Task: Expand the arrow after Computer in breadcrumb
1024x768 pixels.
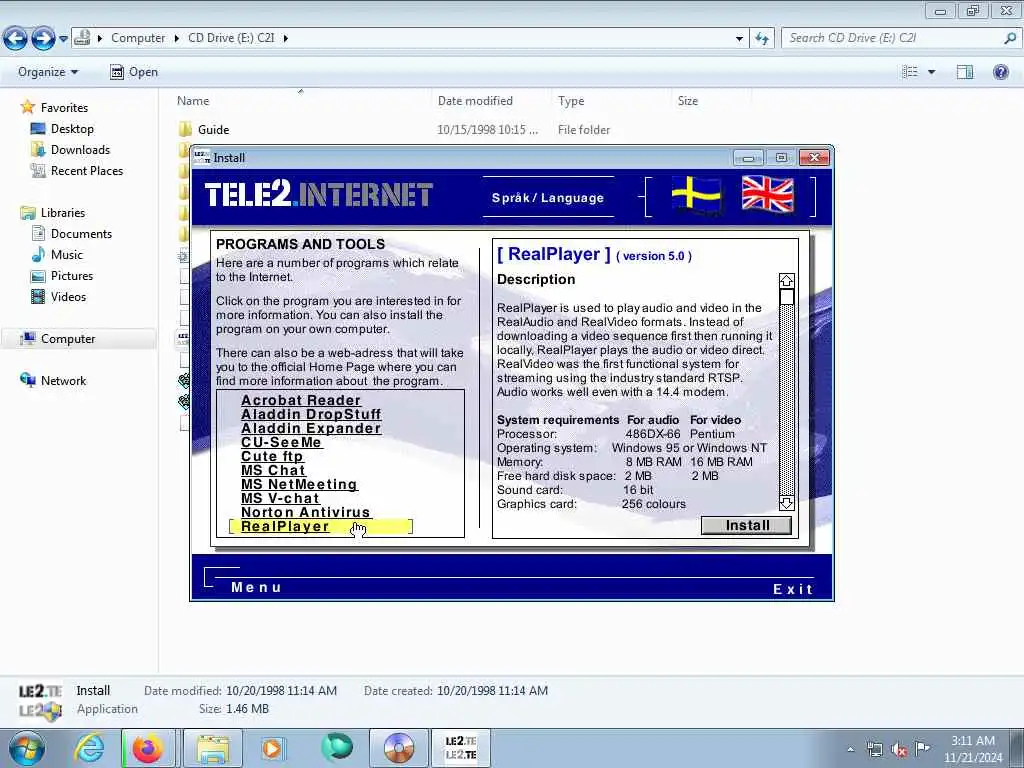Action: 176,39
